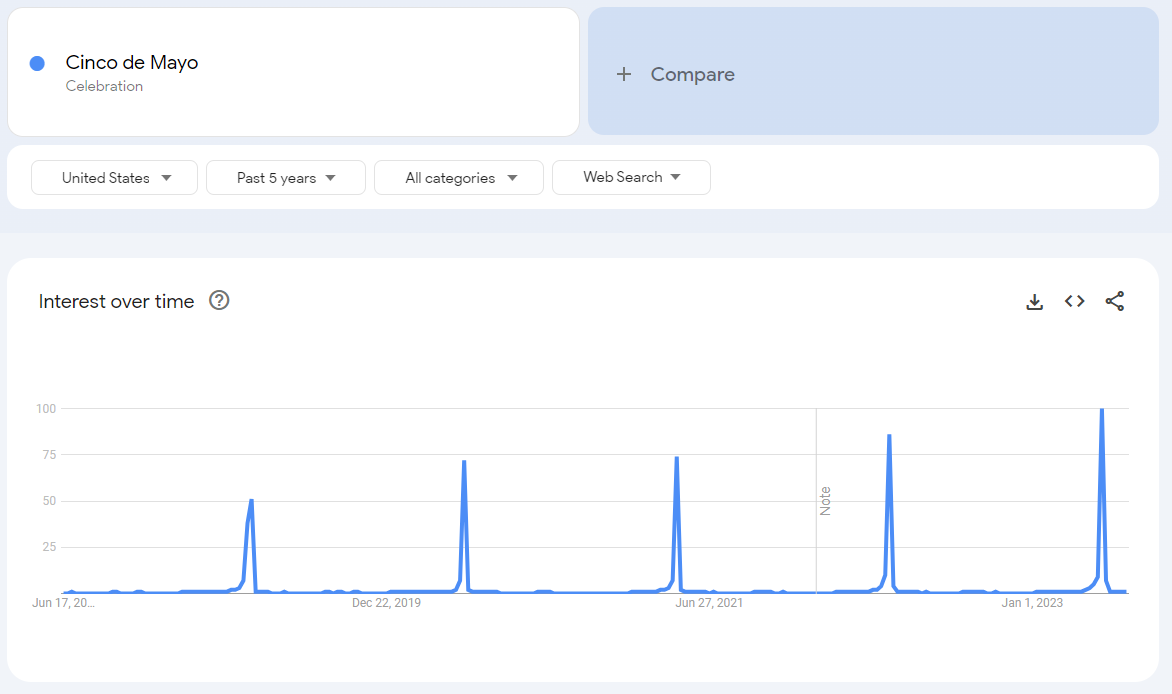Click the Interest over time heading
This screenshot has height=694, width=1172.
(x=116, y=301)
